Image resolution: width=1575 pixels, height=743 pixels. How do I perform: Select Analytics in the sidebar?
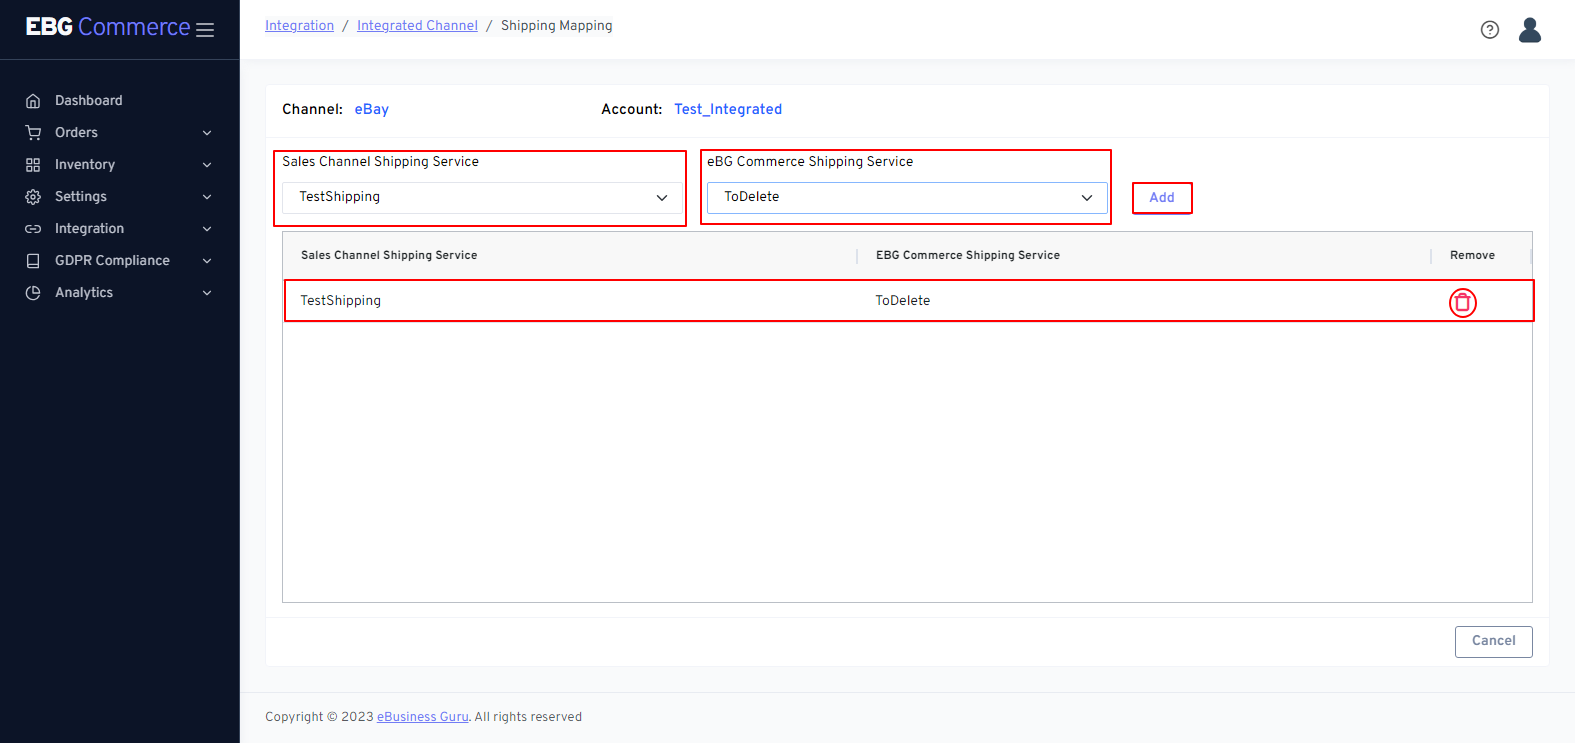pyautogui.click(x=84, y=293)
